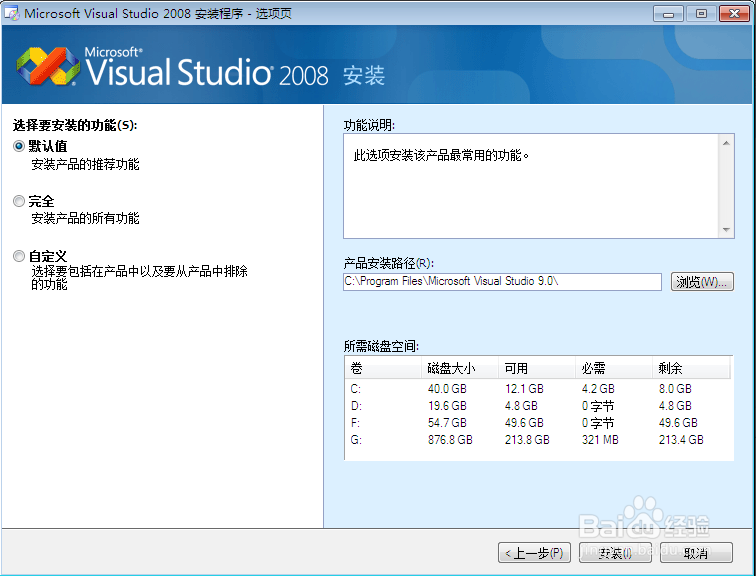The image size is (756, 576).
Task: Click the 40.0 GB disk size cell
Action: tap(447, 388)
